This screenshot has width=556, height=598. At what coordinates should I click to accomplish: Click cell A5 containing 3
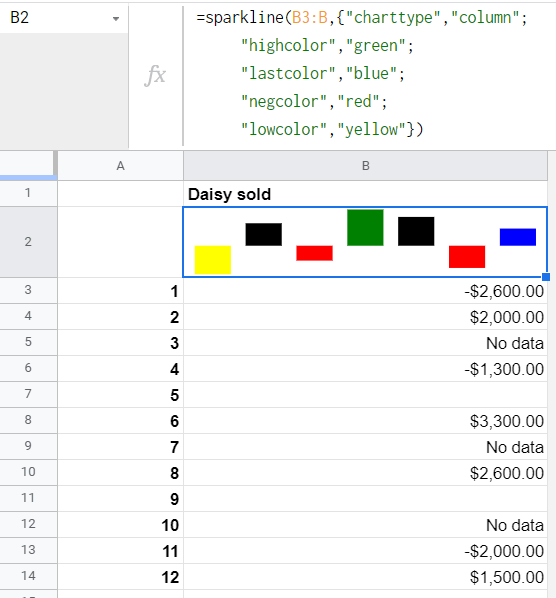click(121, 343)
